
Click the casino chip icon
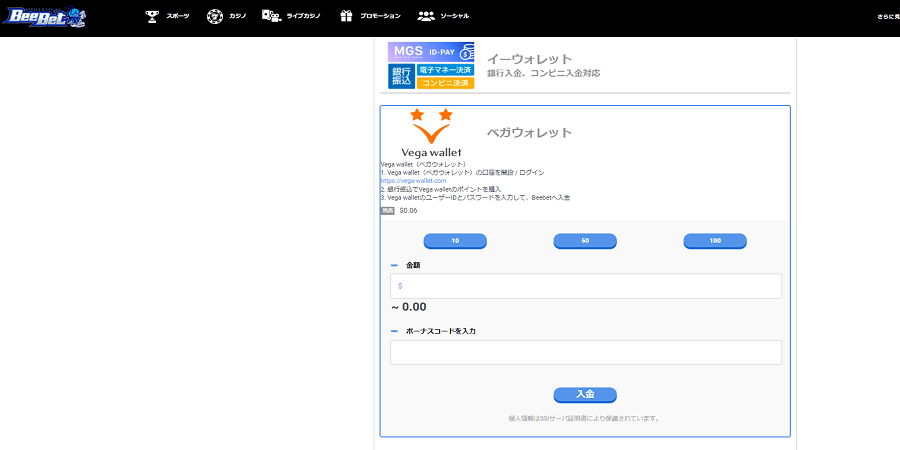(215, 17)
